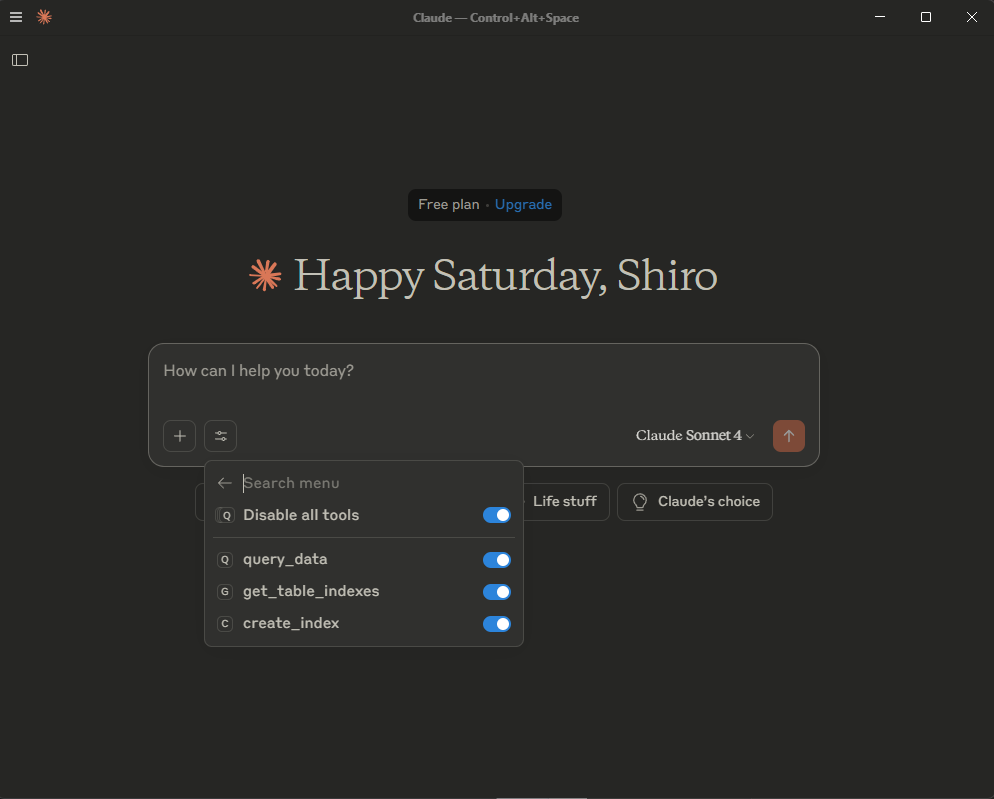Viewport: 994px width, 799px height.
Task: Select the Disable all tools entry
Action: [x=364, y=515]
